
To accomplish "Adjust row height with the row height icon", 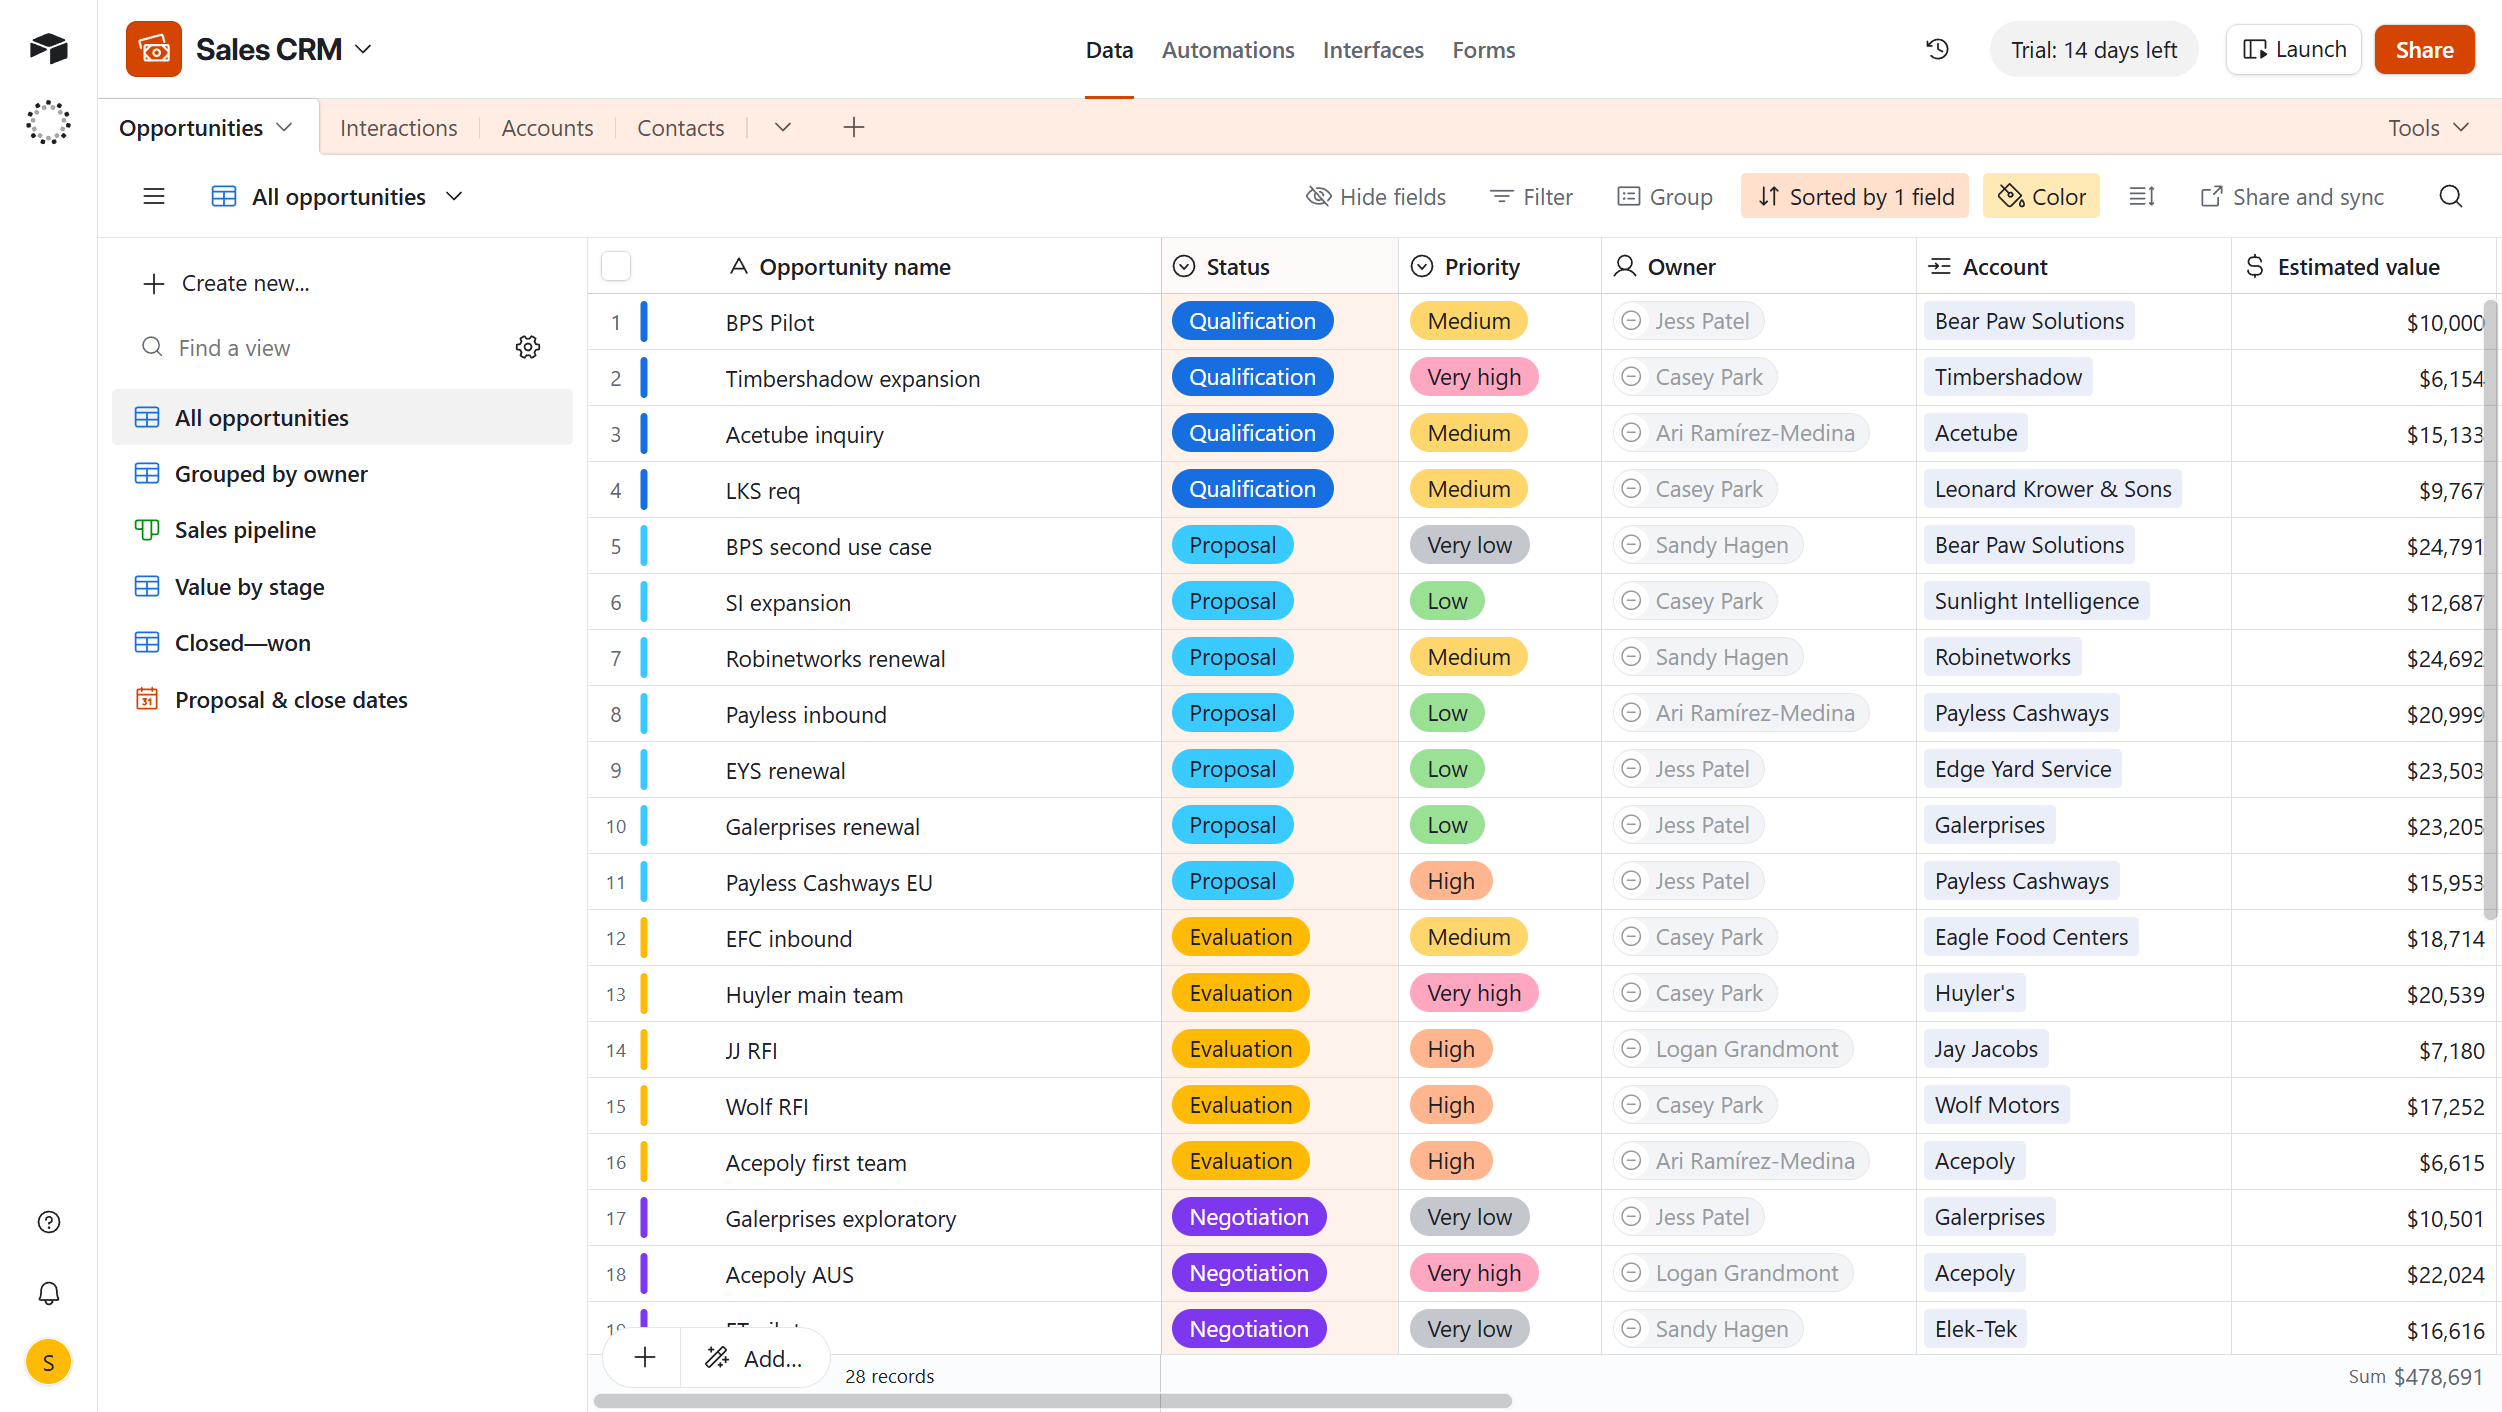I will tap(2142, 196).
